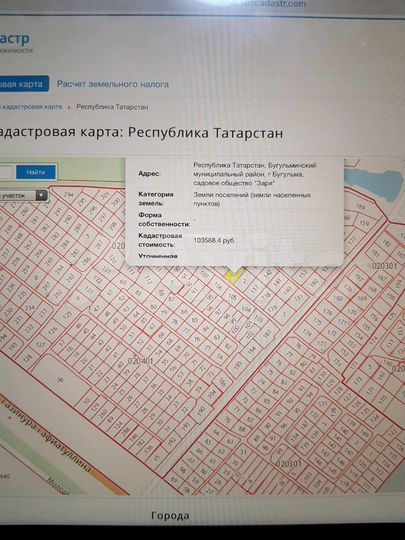The height and width of the screenshot is (540, 405).
Task: Select the large parcel numbered 36
Action: point(61,380)
